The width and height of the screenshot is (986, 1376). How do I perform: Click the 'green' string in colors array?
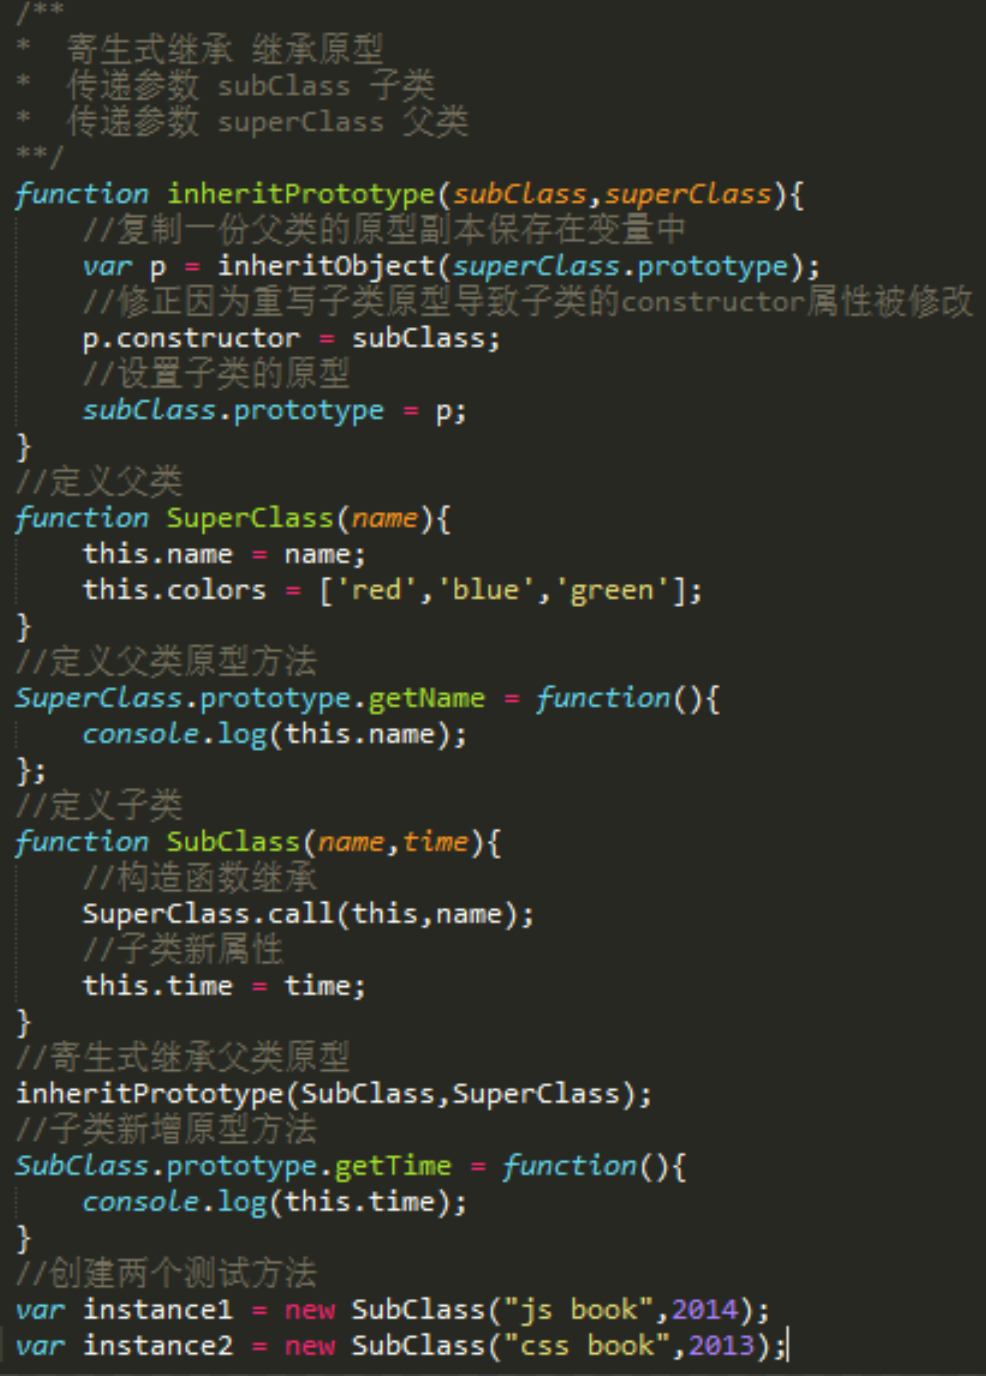pos(611,590)
